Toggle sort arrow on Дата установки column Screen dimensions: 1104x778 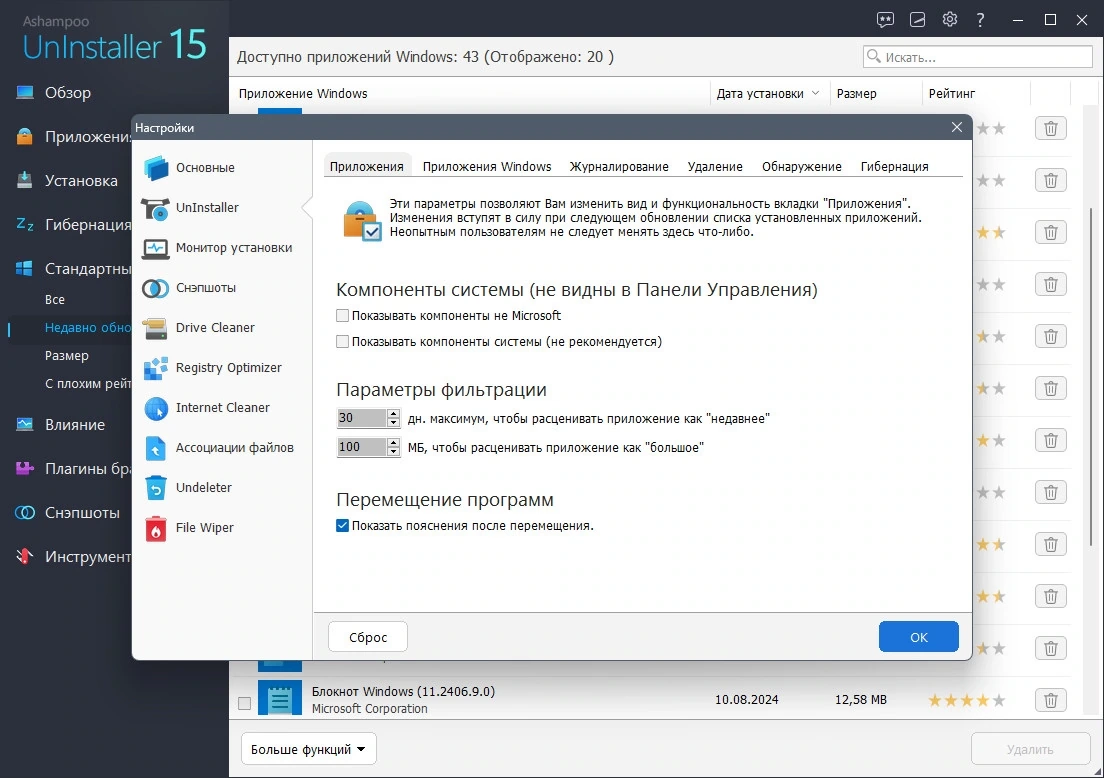815,93
